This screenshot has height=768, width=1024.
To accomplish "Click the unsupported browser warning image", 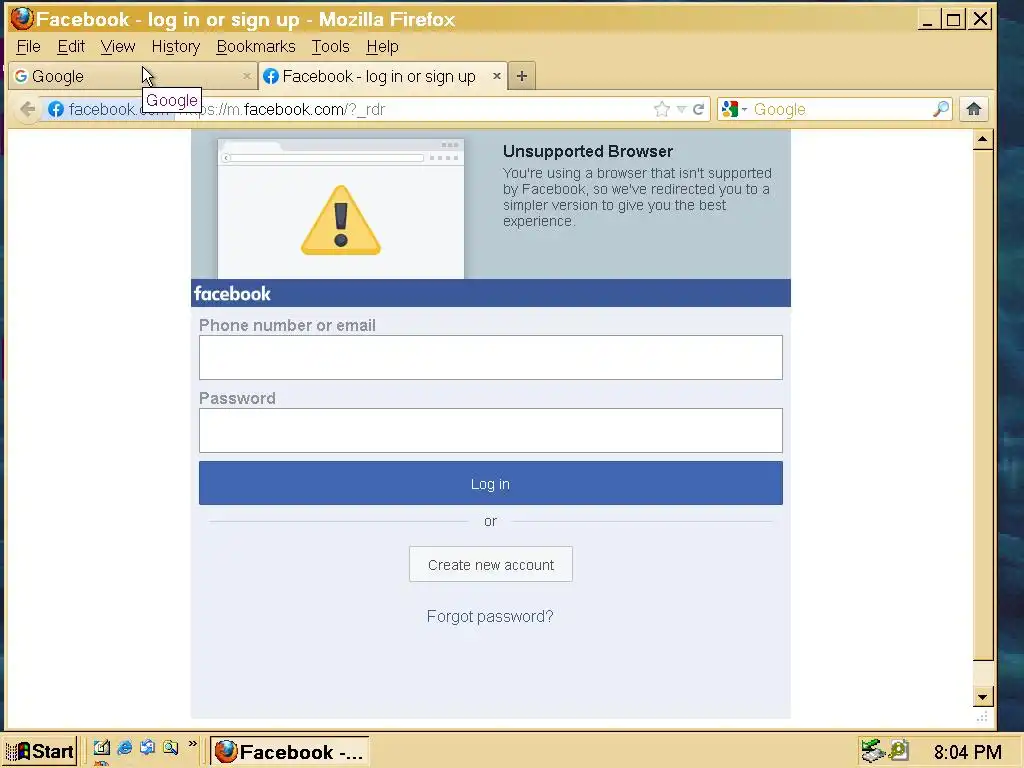I will pos(340,209).
